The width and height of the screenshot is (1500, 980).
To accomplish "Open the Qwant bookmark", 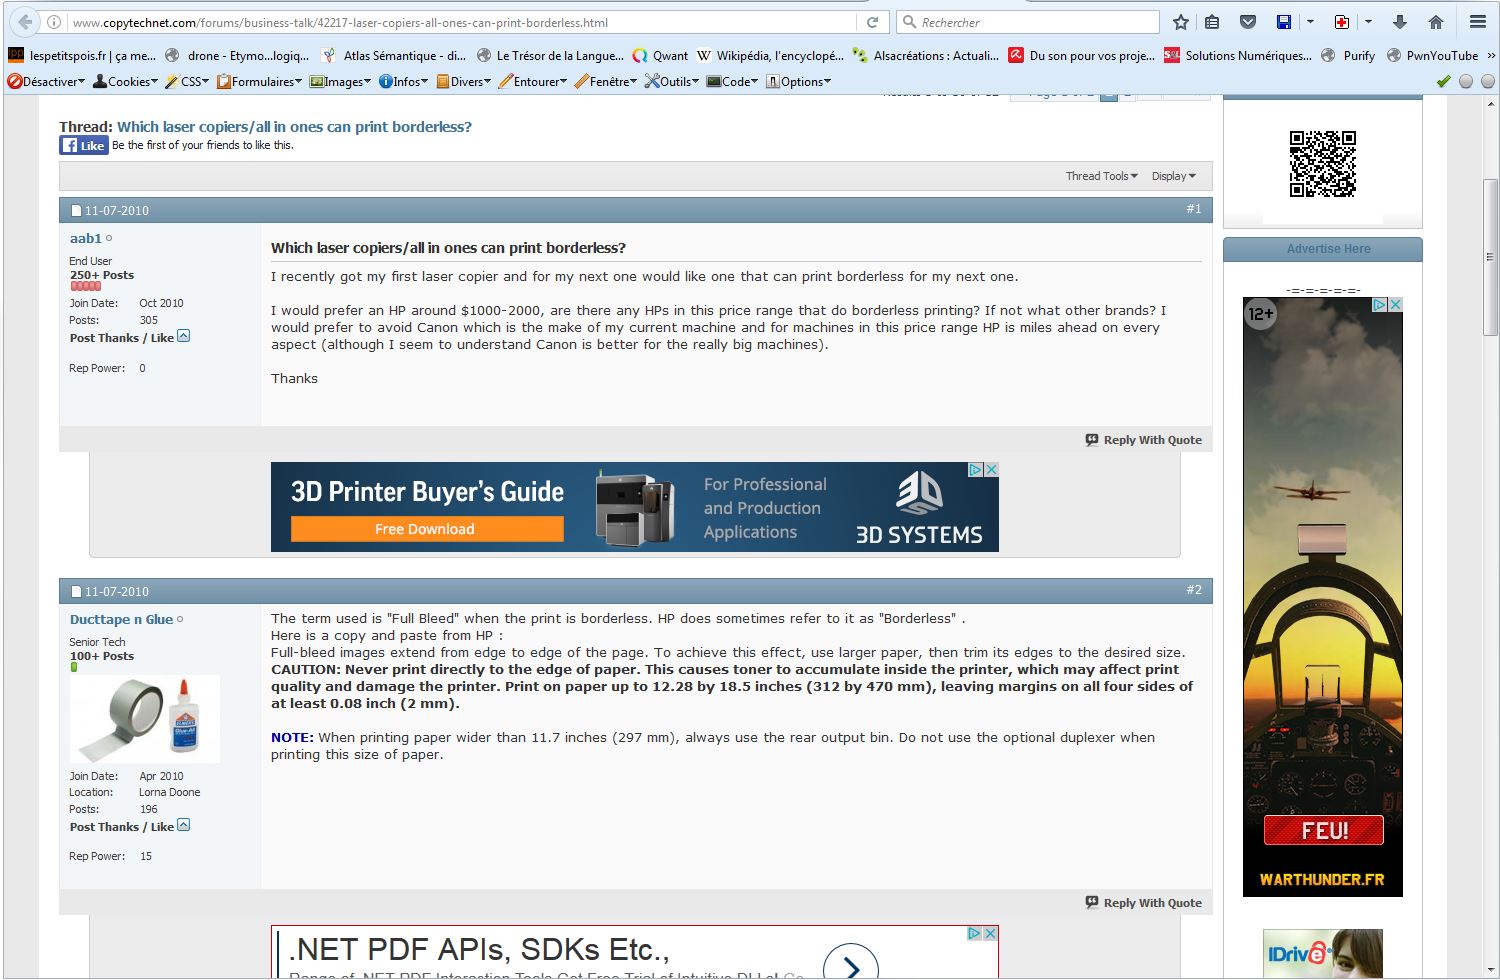I will tap(660, 56).
